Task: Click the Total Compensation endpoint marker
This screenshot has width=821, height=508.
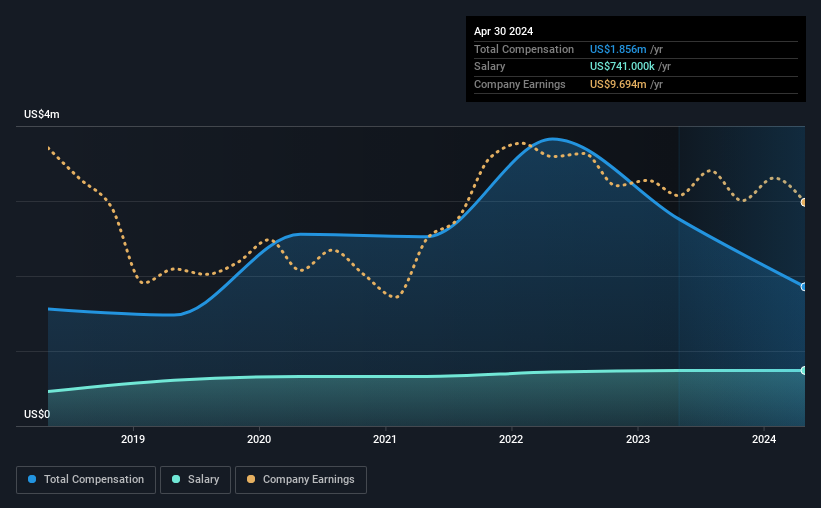Action: point(803,287)
